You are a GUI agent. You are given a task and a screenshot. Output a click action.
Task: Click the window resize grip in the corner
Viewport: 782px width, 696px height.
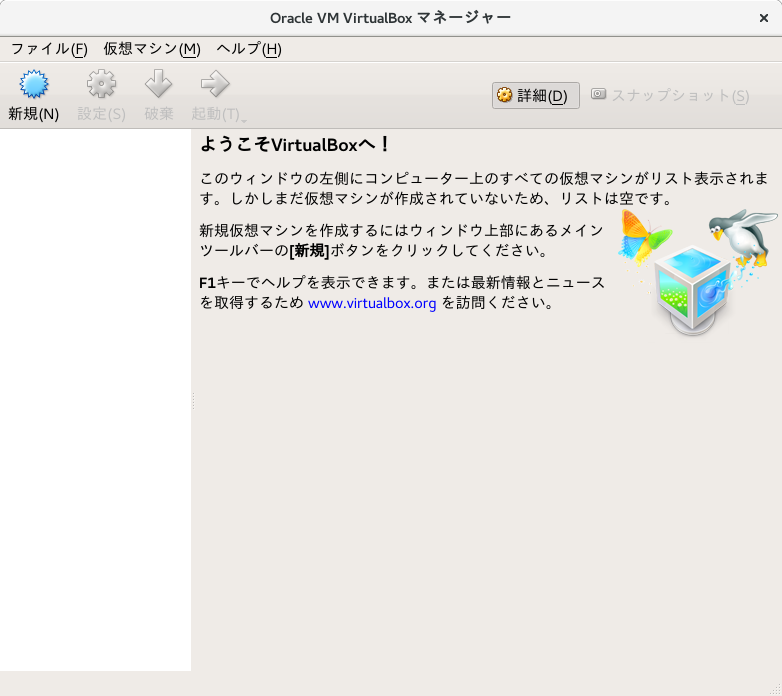[776, 690]
